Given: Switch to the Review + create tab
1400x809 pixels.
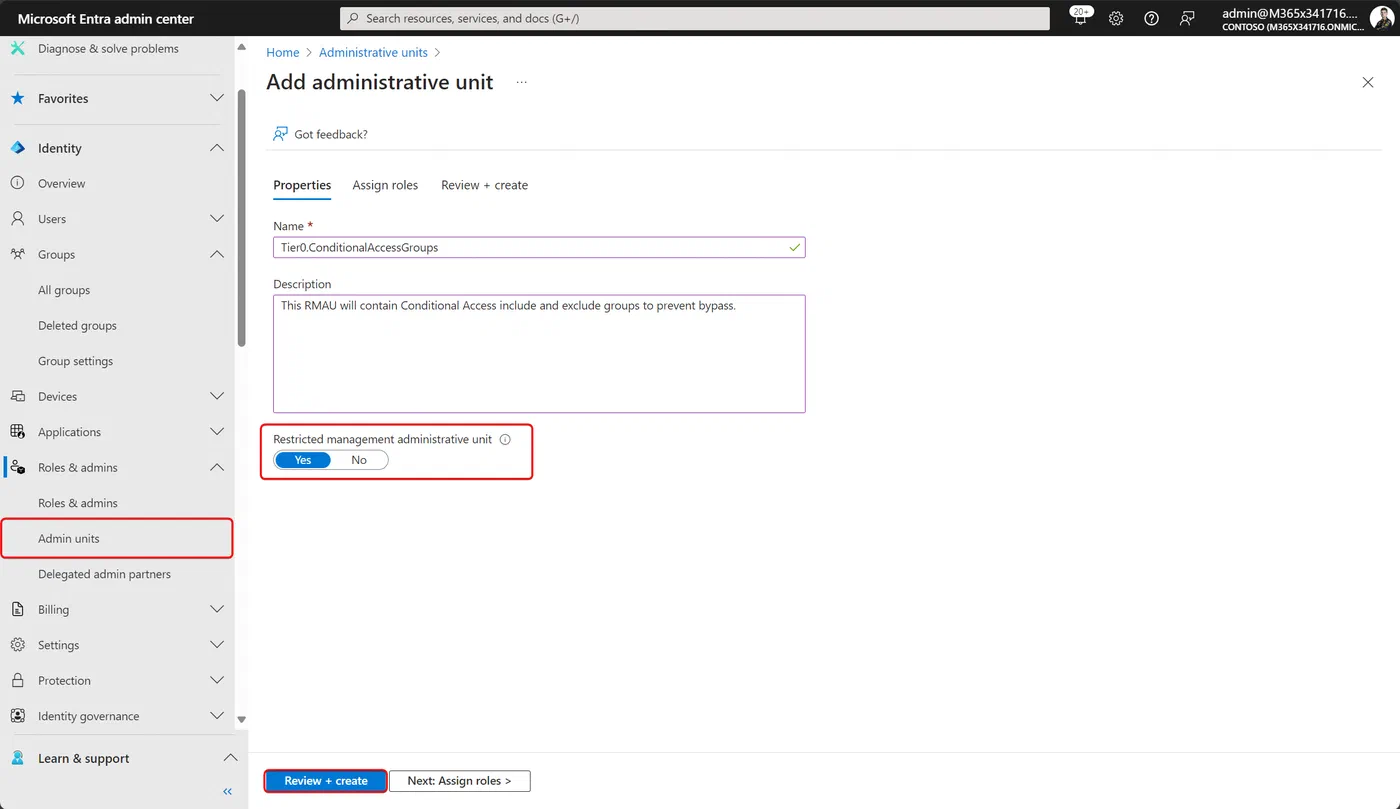Looking at the screenshot, I should tap(484, 185).
